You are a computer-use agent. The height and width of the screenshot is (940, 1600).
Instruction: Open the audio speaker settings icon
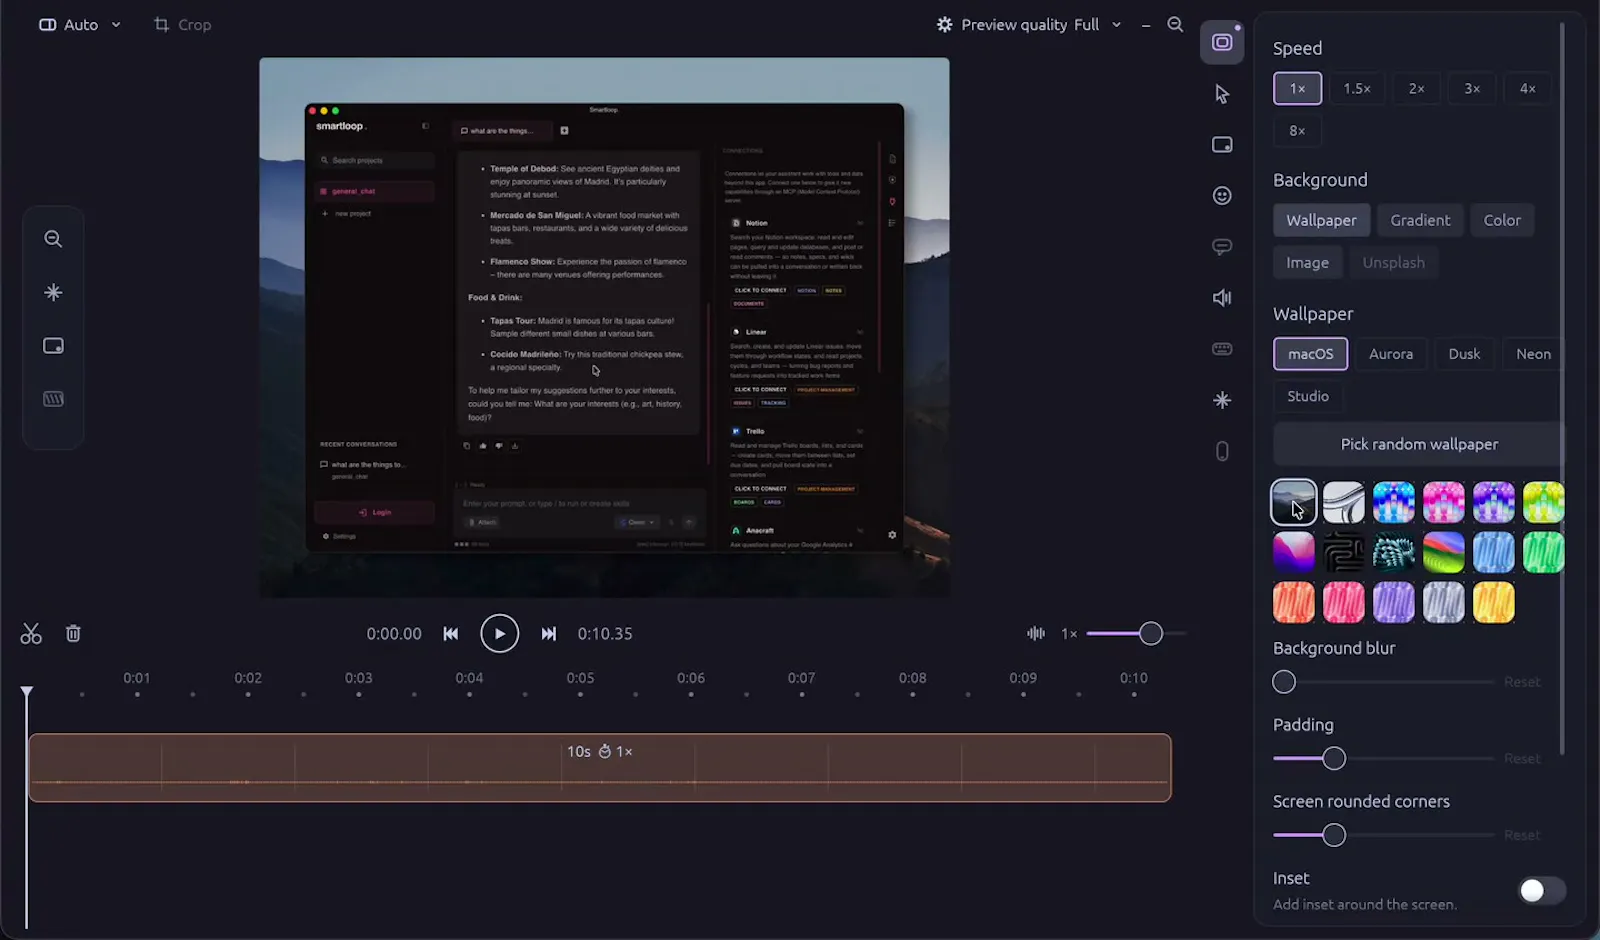point(1221,298)
